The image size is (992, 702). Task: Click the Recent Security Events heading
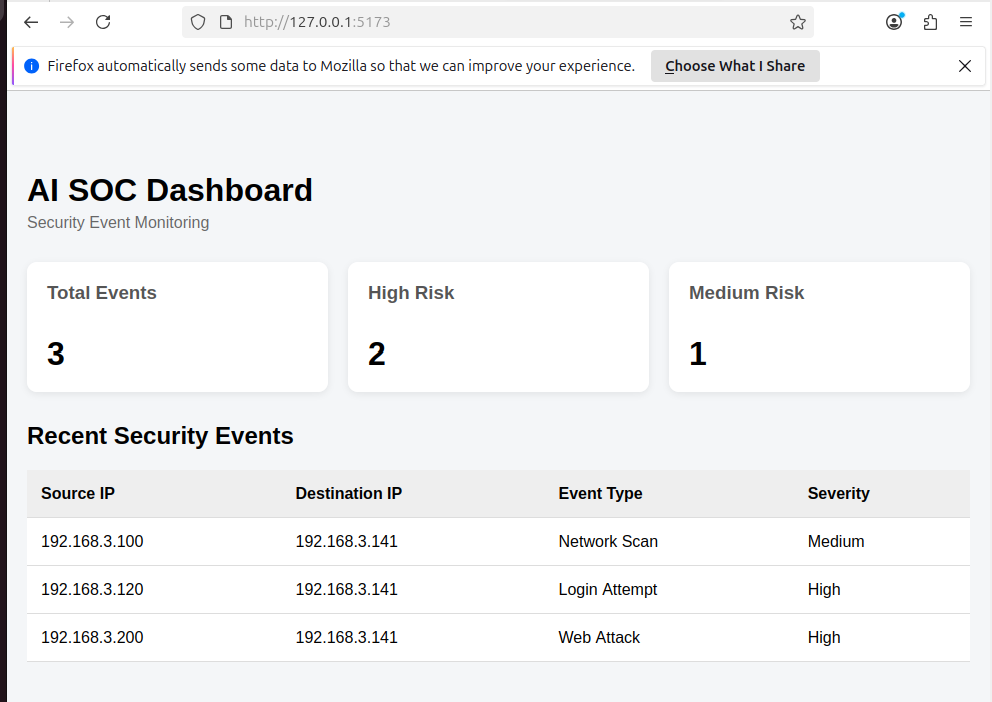tap(160, 436)
